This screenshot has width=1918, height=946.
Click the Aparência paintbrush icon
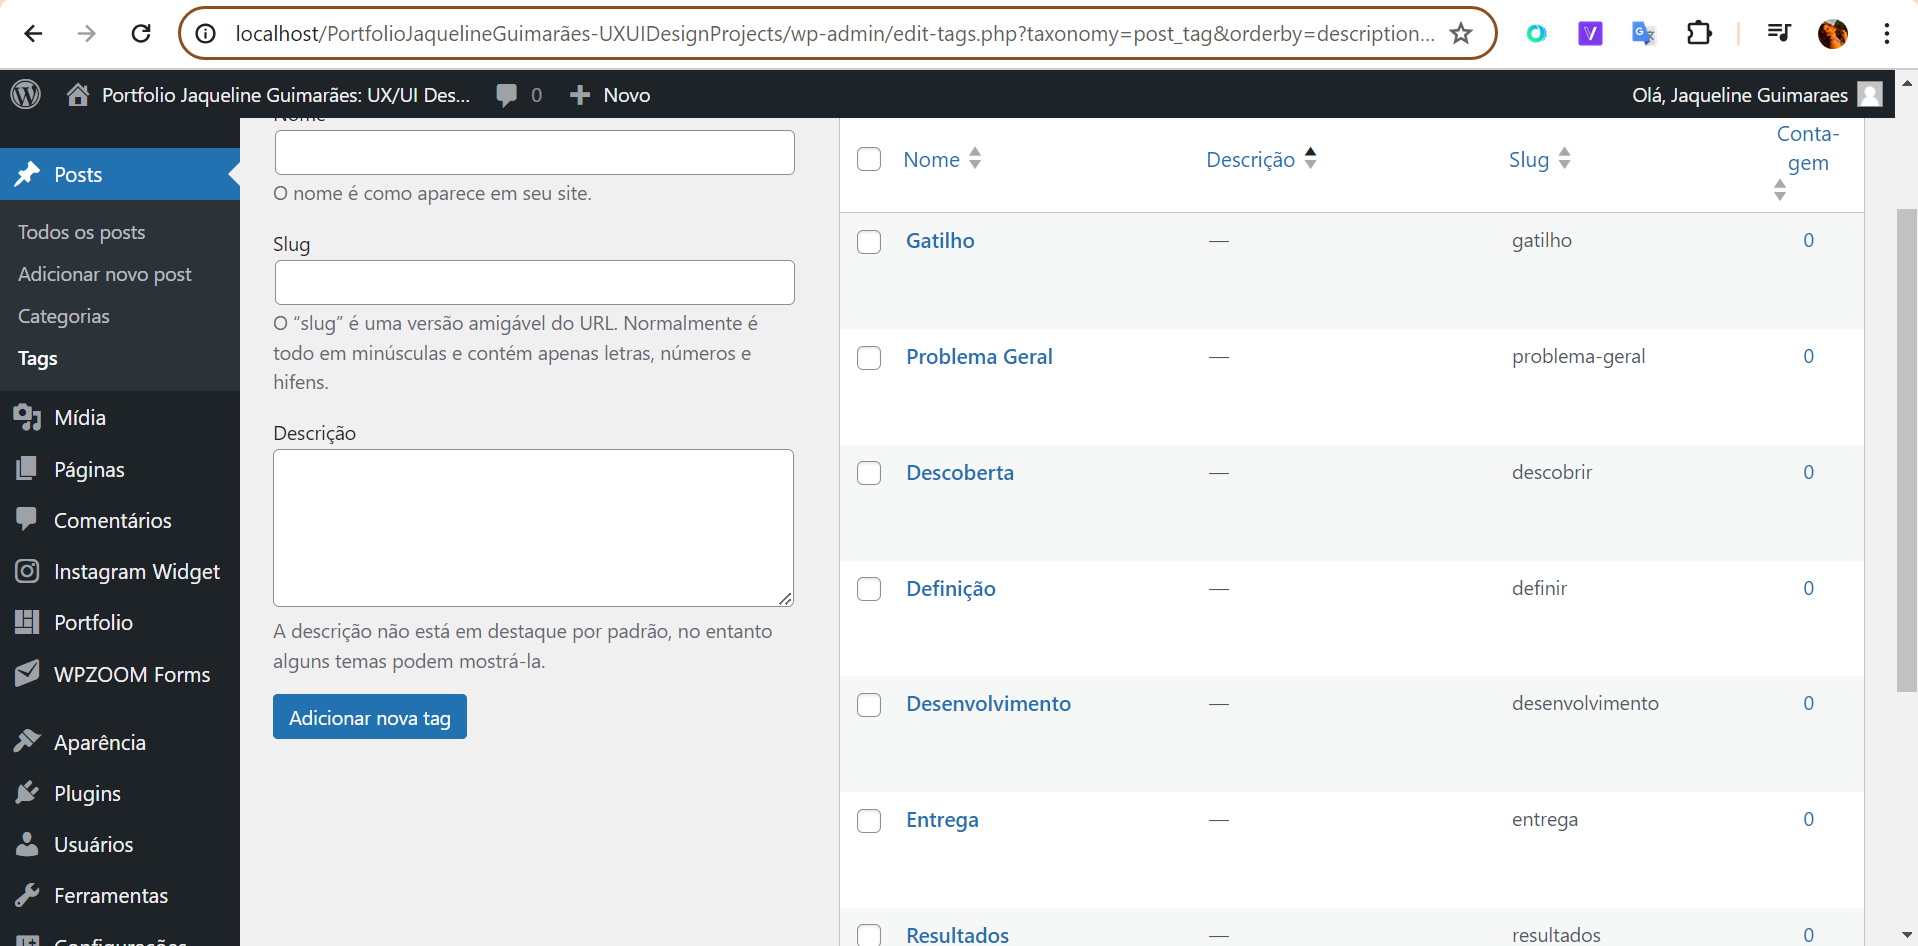(x=27, y=741)
